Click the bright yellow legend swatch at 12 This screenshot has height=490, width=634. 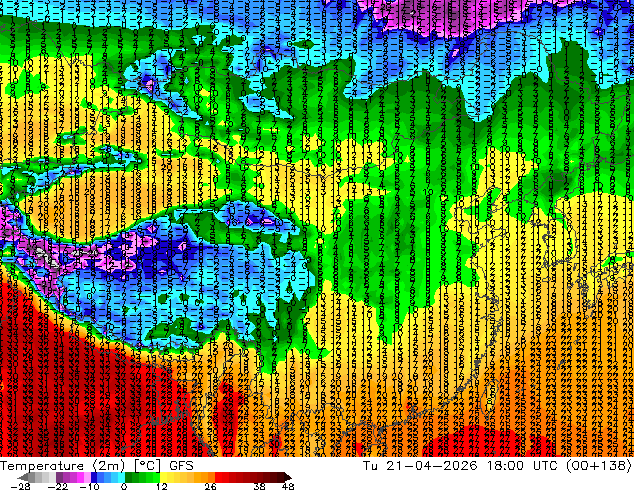pos(163,477)
